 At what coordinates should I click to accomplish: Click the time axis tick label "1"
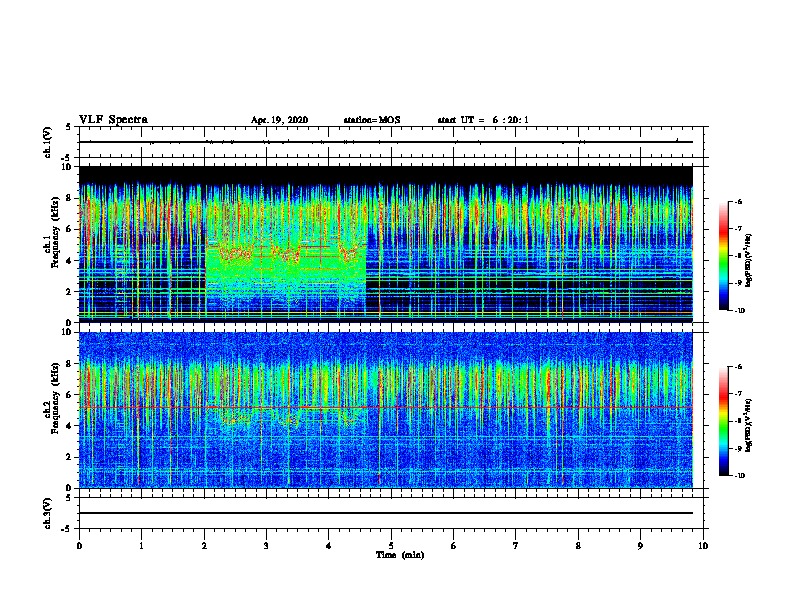click(x=141, y=546)
